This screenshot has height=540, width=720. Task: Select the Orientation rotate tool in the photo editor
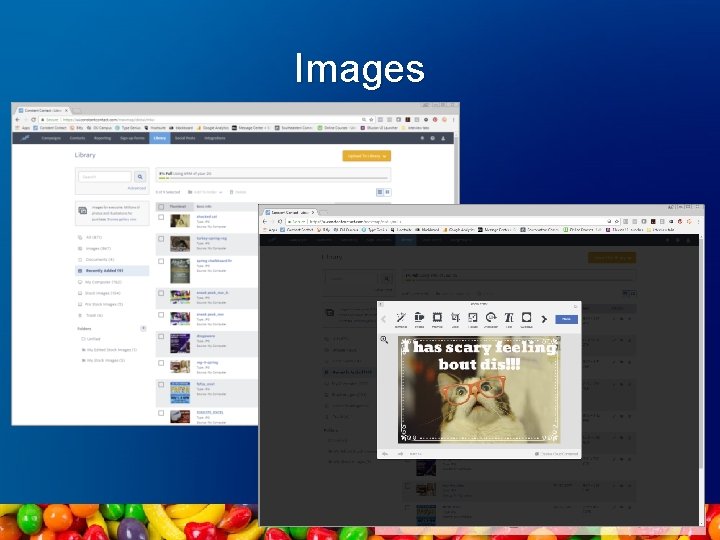[491, 320]
